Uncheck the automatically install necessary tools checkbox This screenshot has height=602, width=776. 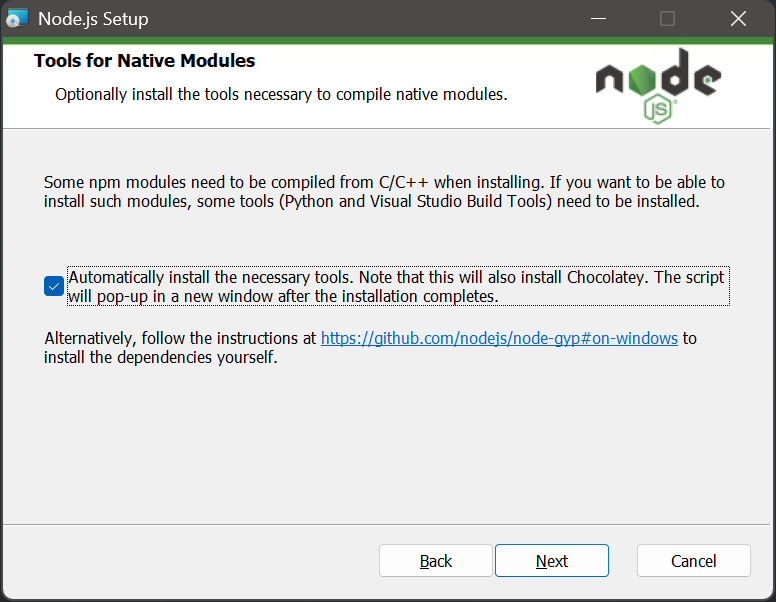point(53,286)
